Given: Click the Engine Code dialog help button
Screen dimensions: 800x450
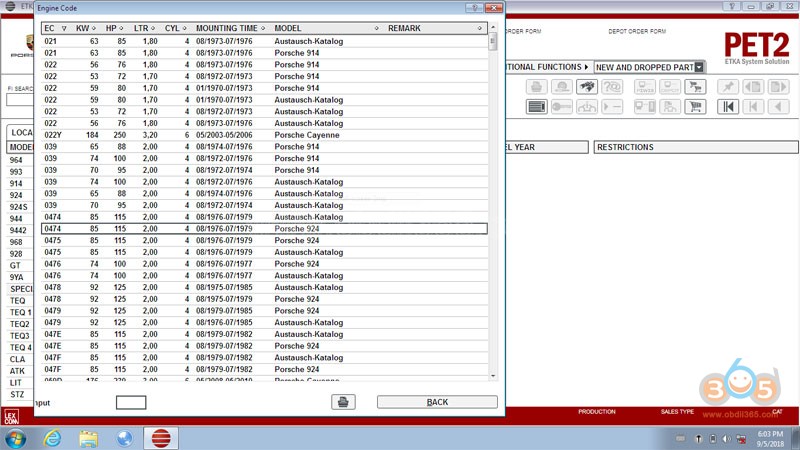Looking at the screenshot, I should point(474,8).
